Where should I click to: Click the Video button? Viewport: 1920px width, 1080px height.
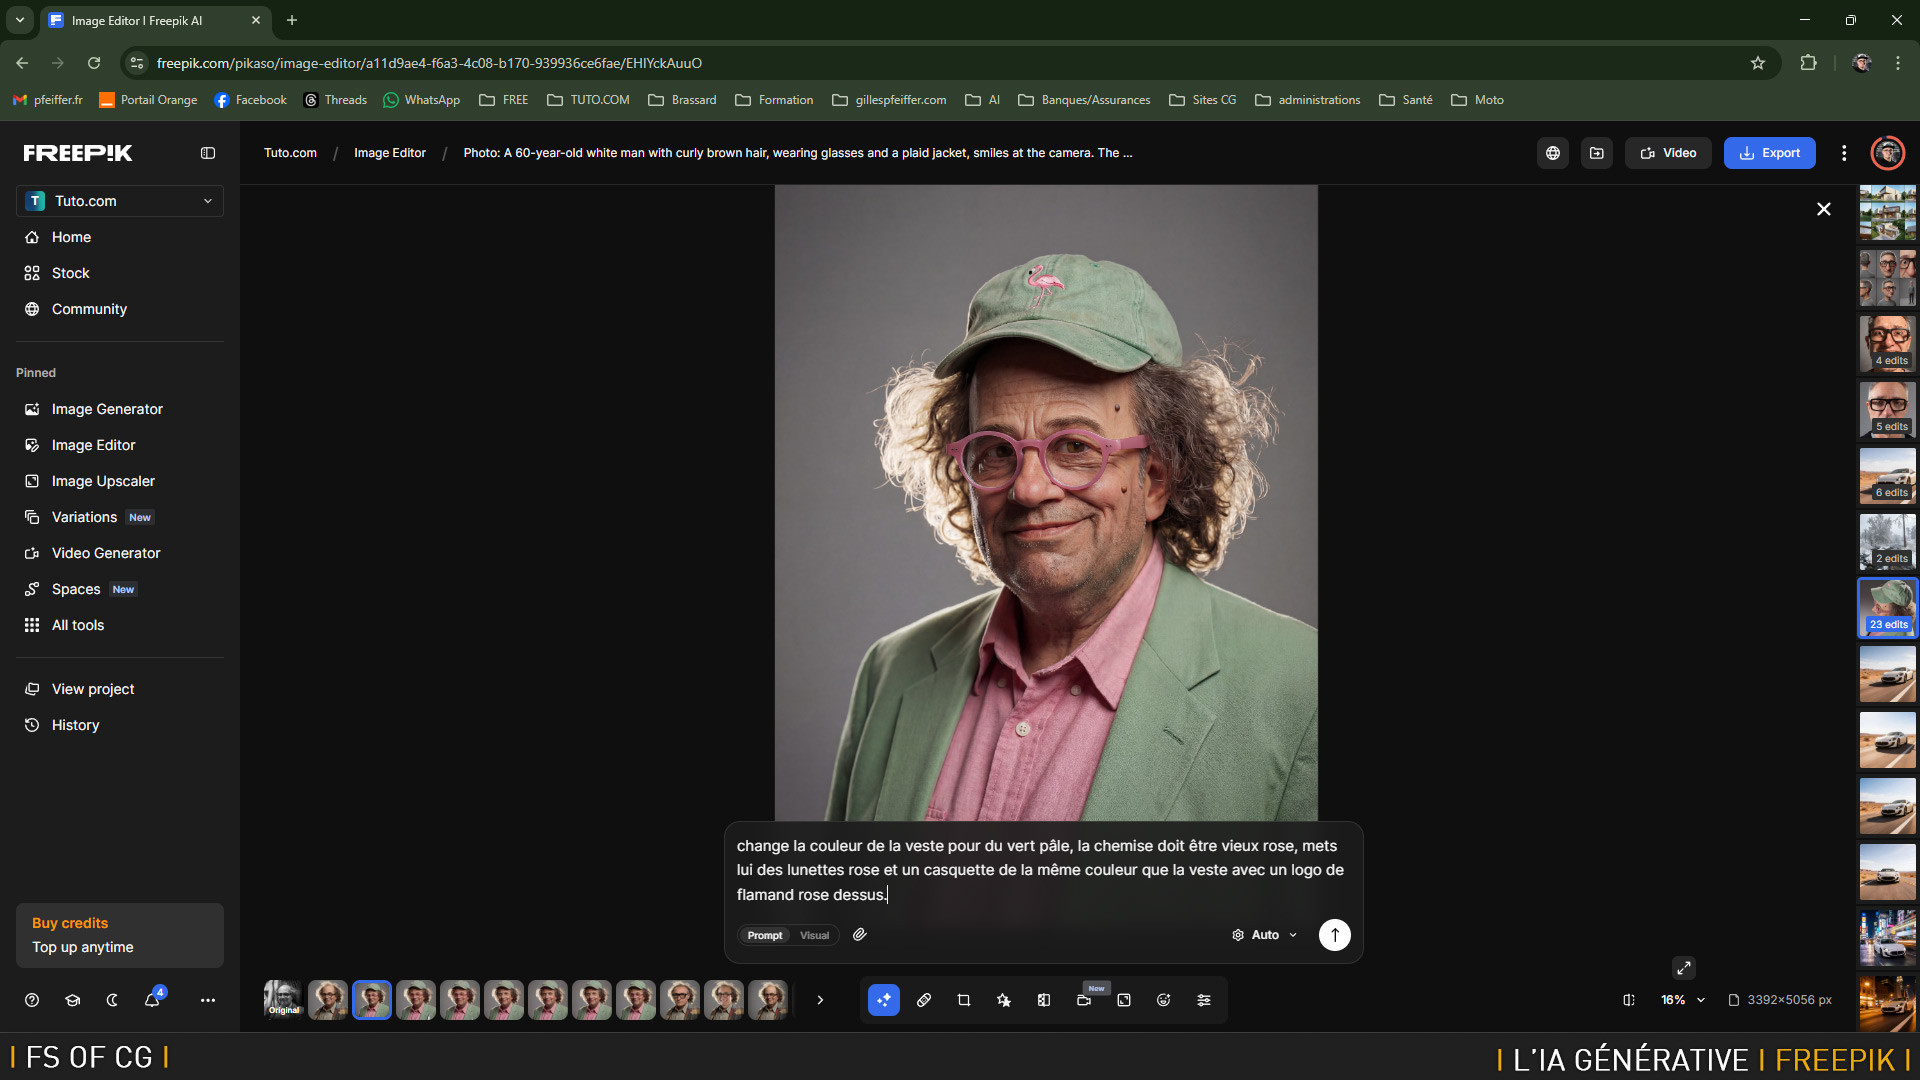point(1668,153)
